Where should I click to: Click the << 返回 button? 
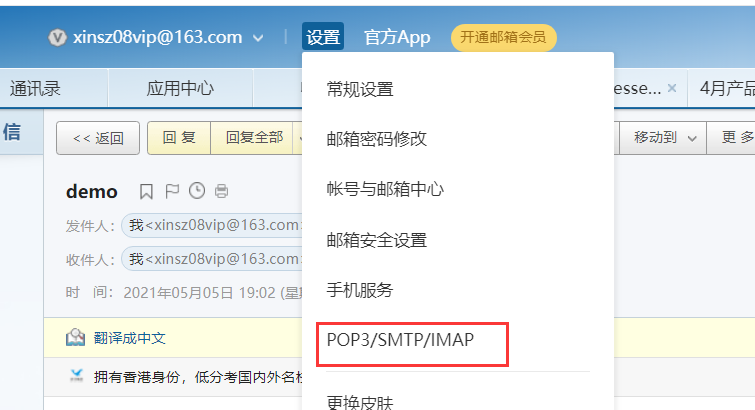[x=98, y=138]
